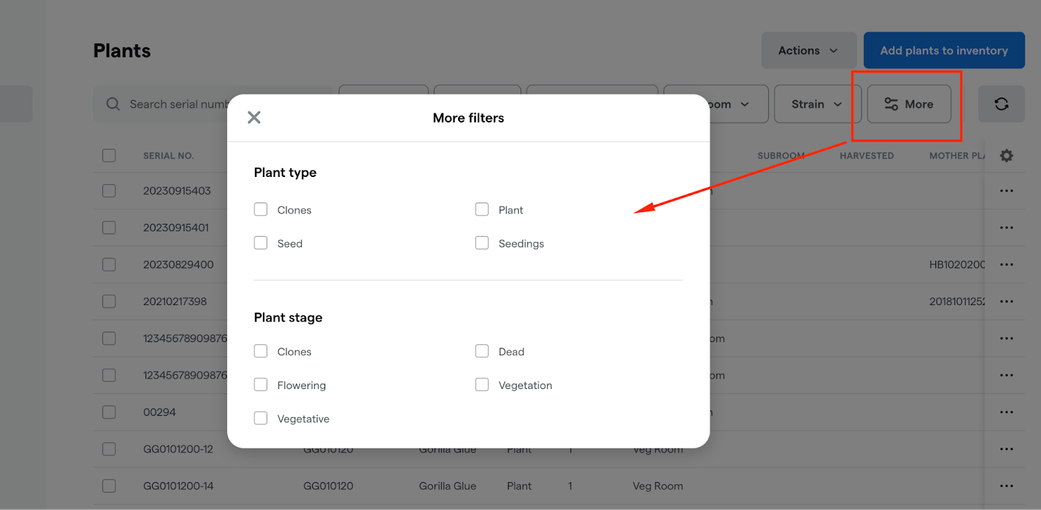Click the refresh icon button

(x=1001, y=104)
